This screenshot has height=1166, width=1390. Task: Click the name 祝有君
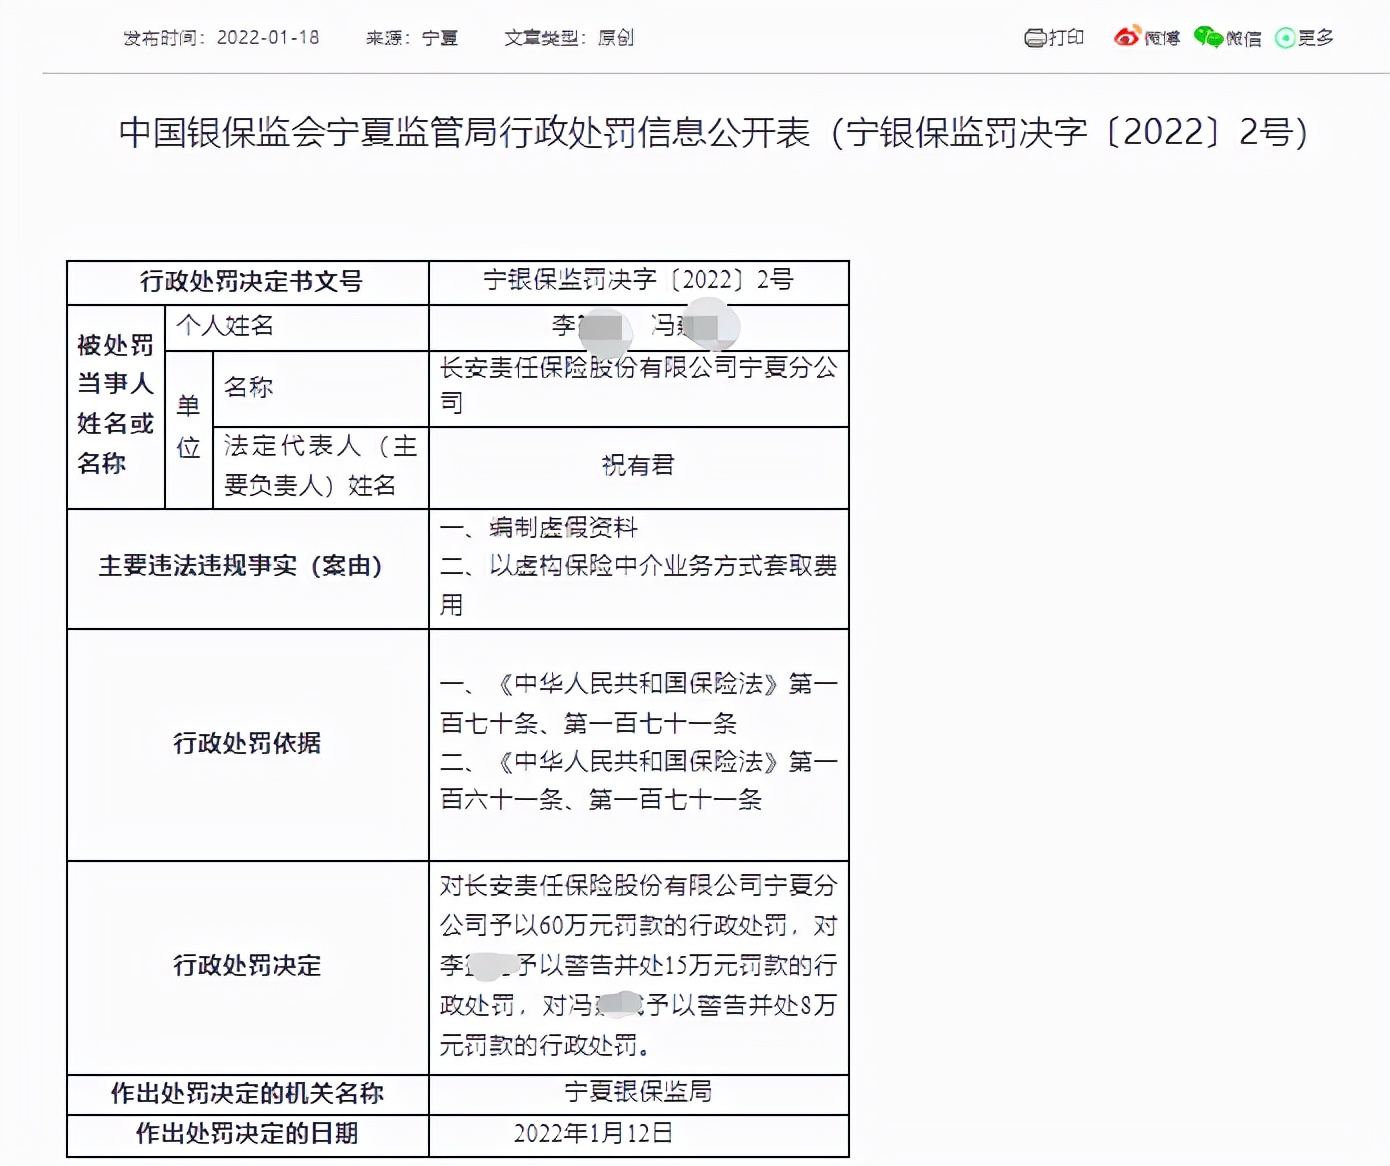pyautogui.click(x=638, y=465)
